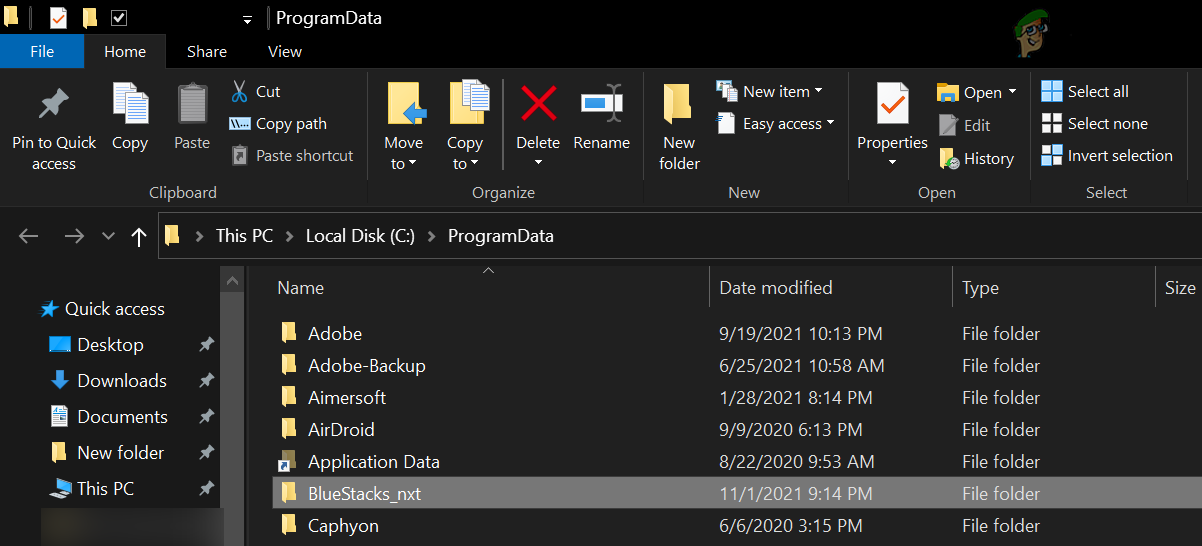Click Invert selection option

click(1107, 156)
